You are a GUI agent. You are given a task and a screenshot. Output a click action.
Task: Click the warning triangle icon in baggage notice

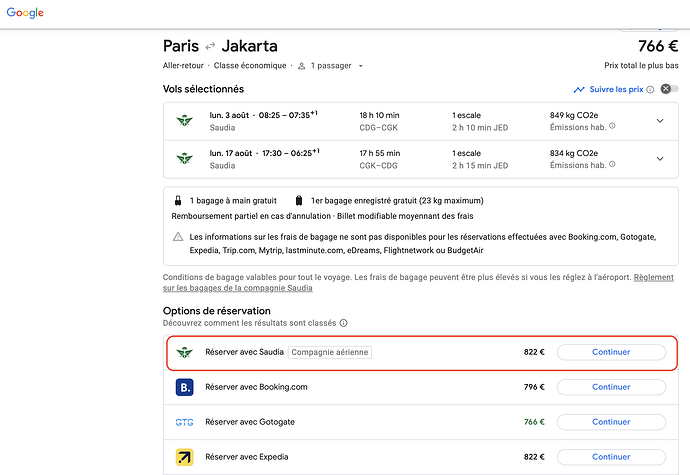point(178,237)
